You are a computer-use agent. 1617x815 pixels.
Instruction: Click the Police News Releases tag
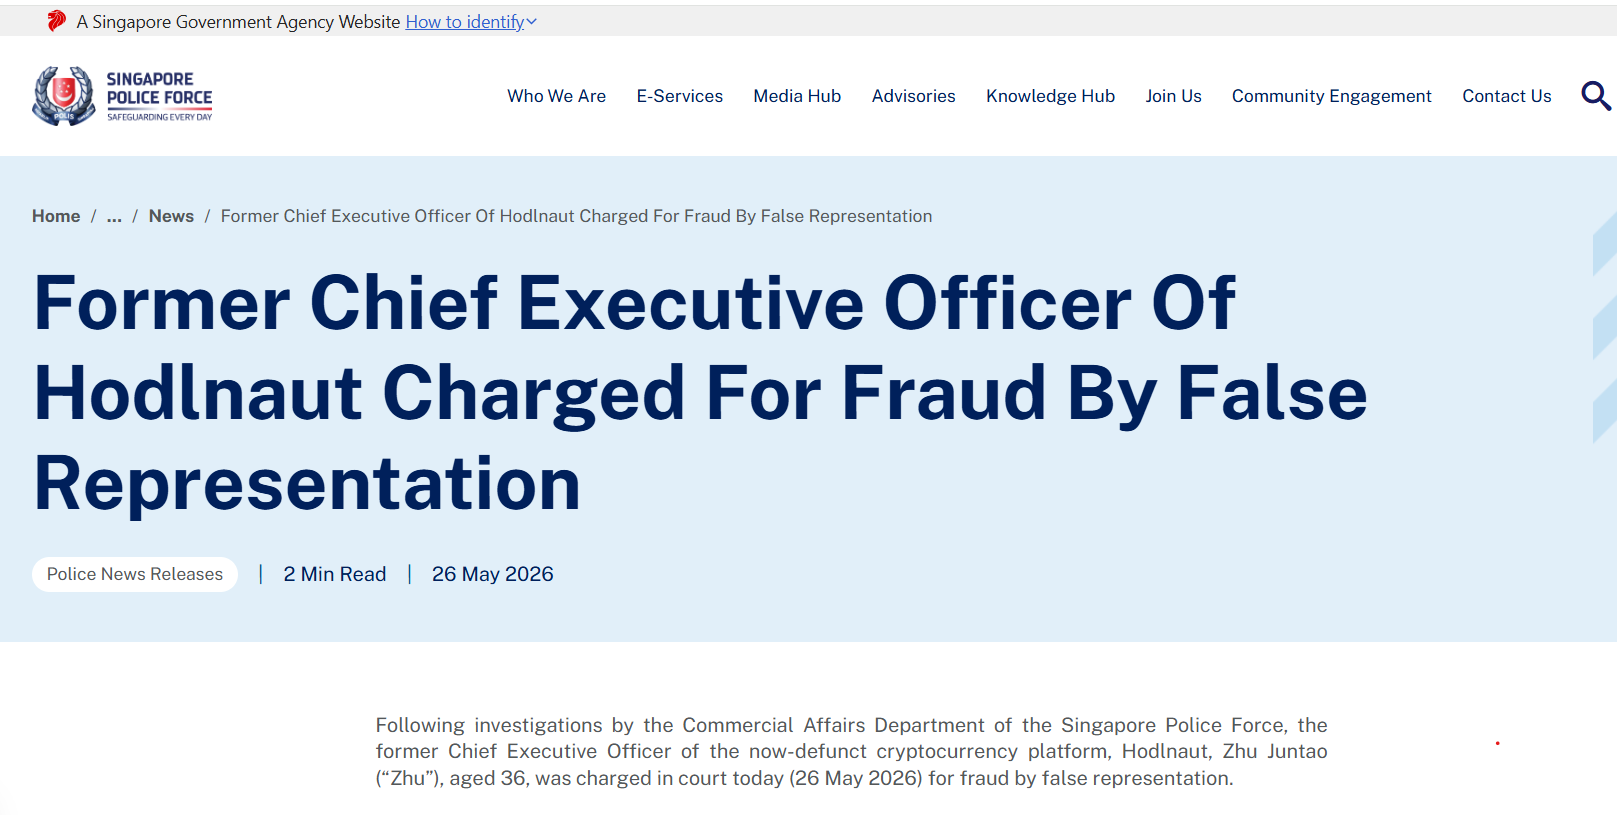pos(135,574)
